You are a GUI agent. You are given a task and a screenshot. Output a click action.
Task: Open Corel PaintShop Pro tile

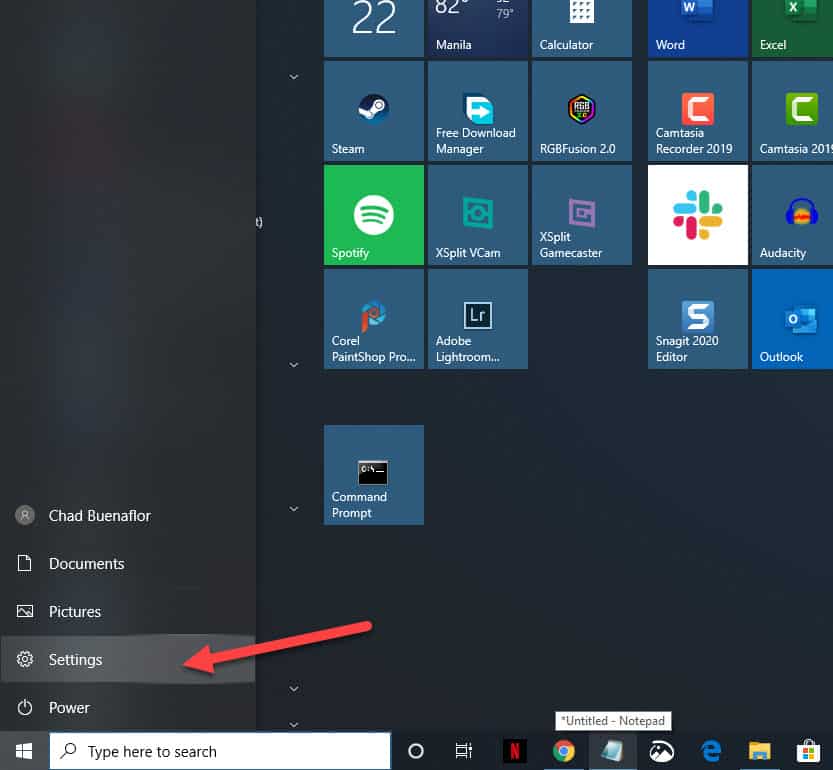[x=373, y=319]
